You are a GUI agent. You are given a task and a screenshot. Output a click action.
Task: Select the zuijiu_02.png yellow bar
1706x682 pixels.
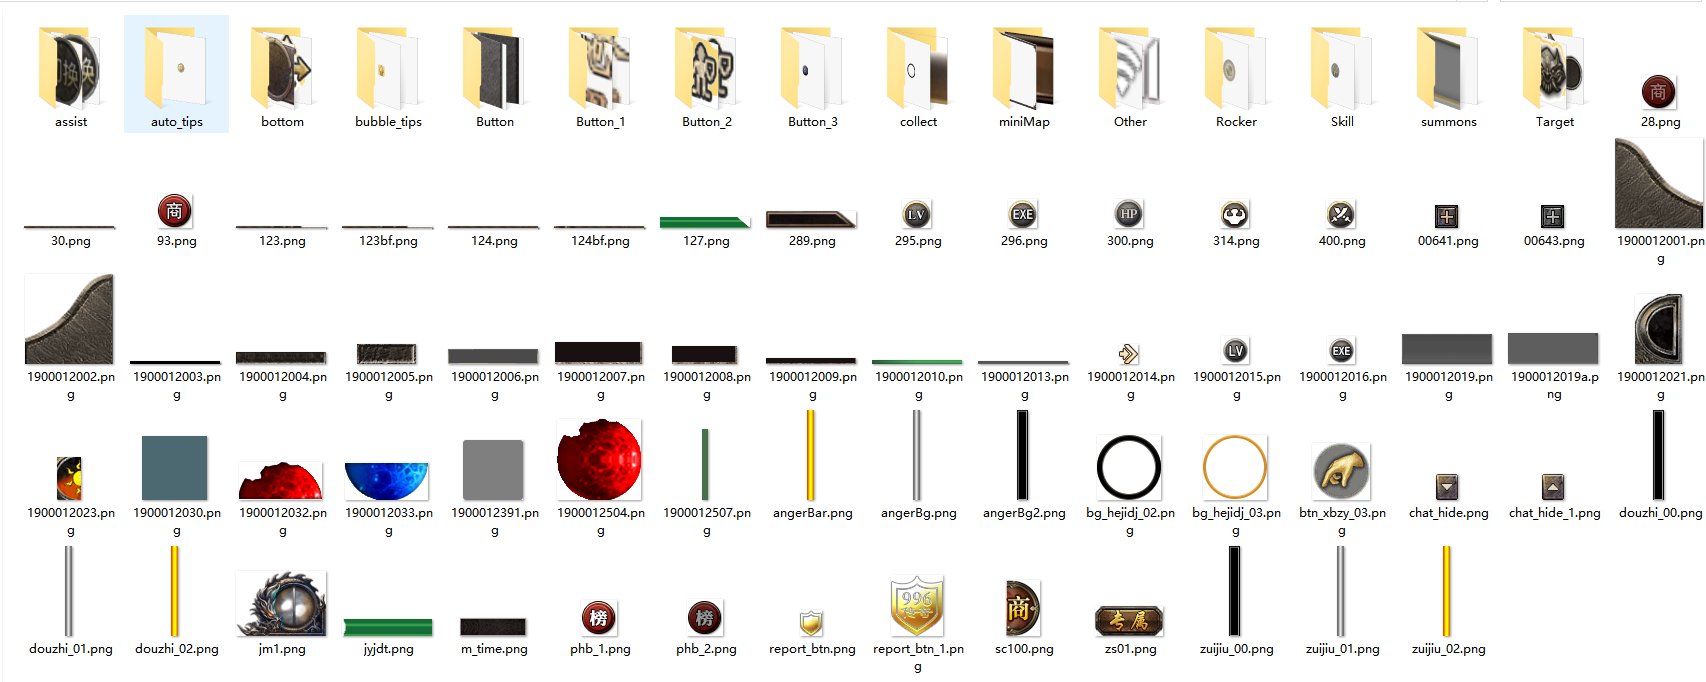click(x=1447, y=591)
